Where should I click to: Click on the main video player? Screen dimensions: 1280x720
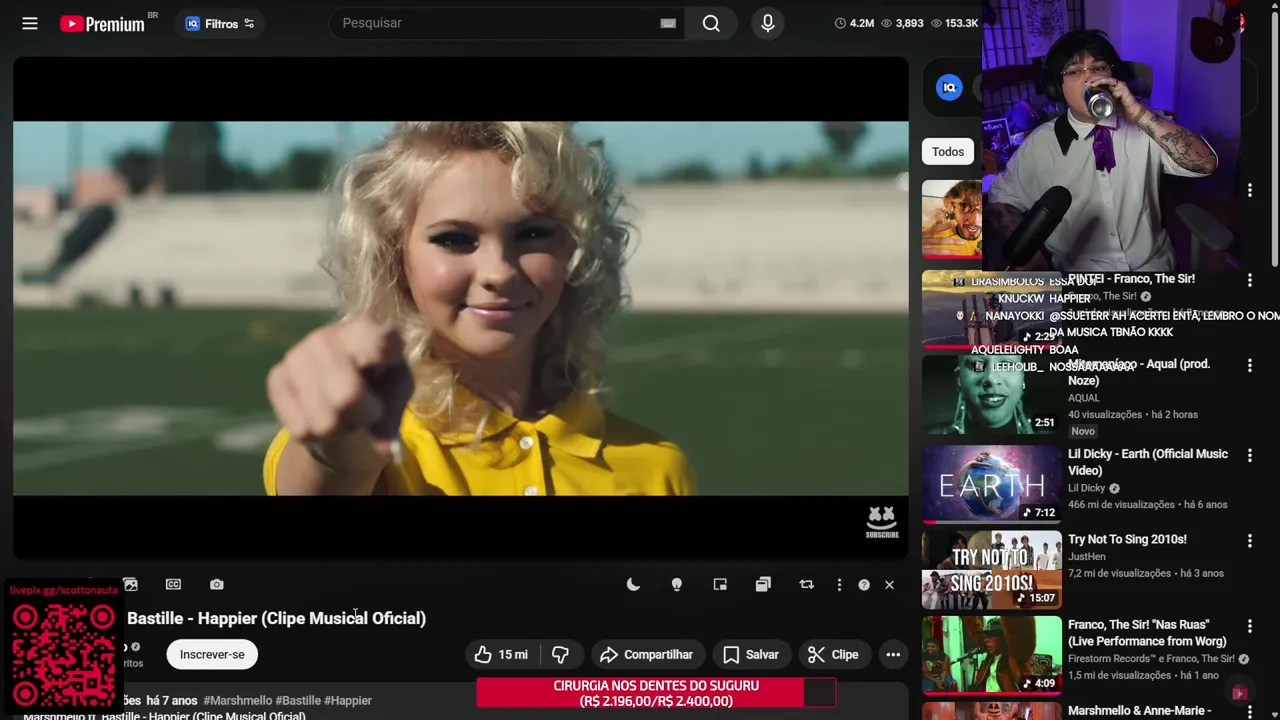click(461, 308)
